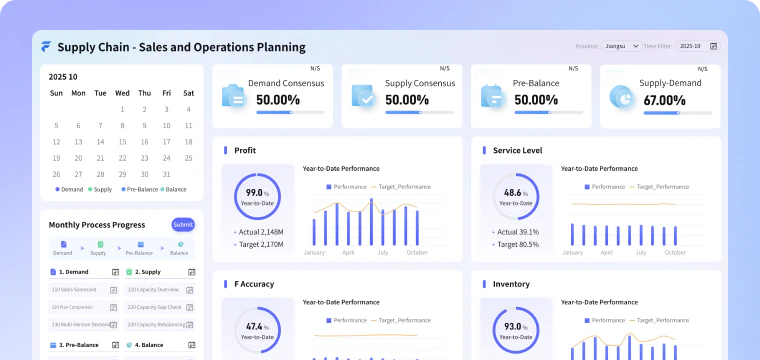Image resolution: width=760 pixels, height=360 pixels.
Task: Click the Pre-Balance legend under the calendar
Action: point(140,189)
